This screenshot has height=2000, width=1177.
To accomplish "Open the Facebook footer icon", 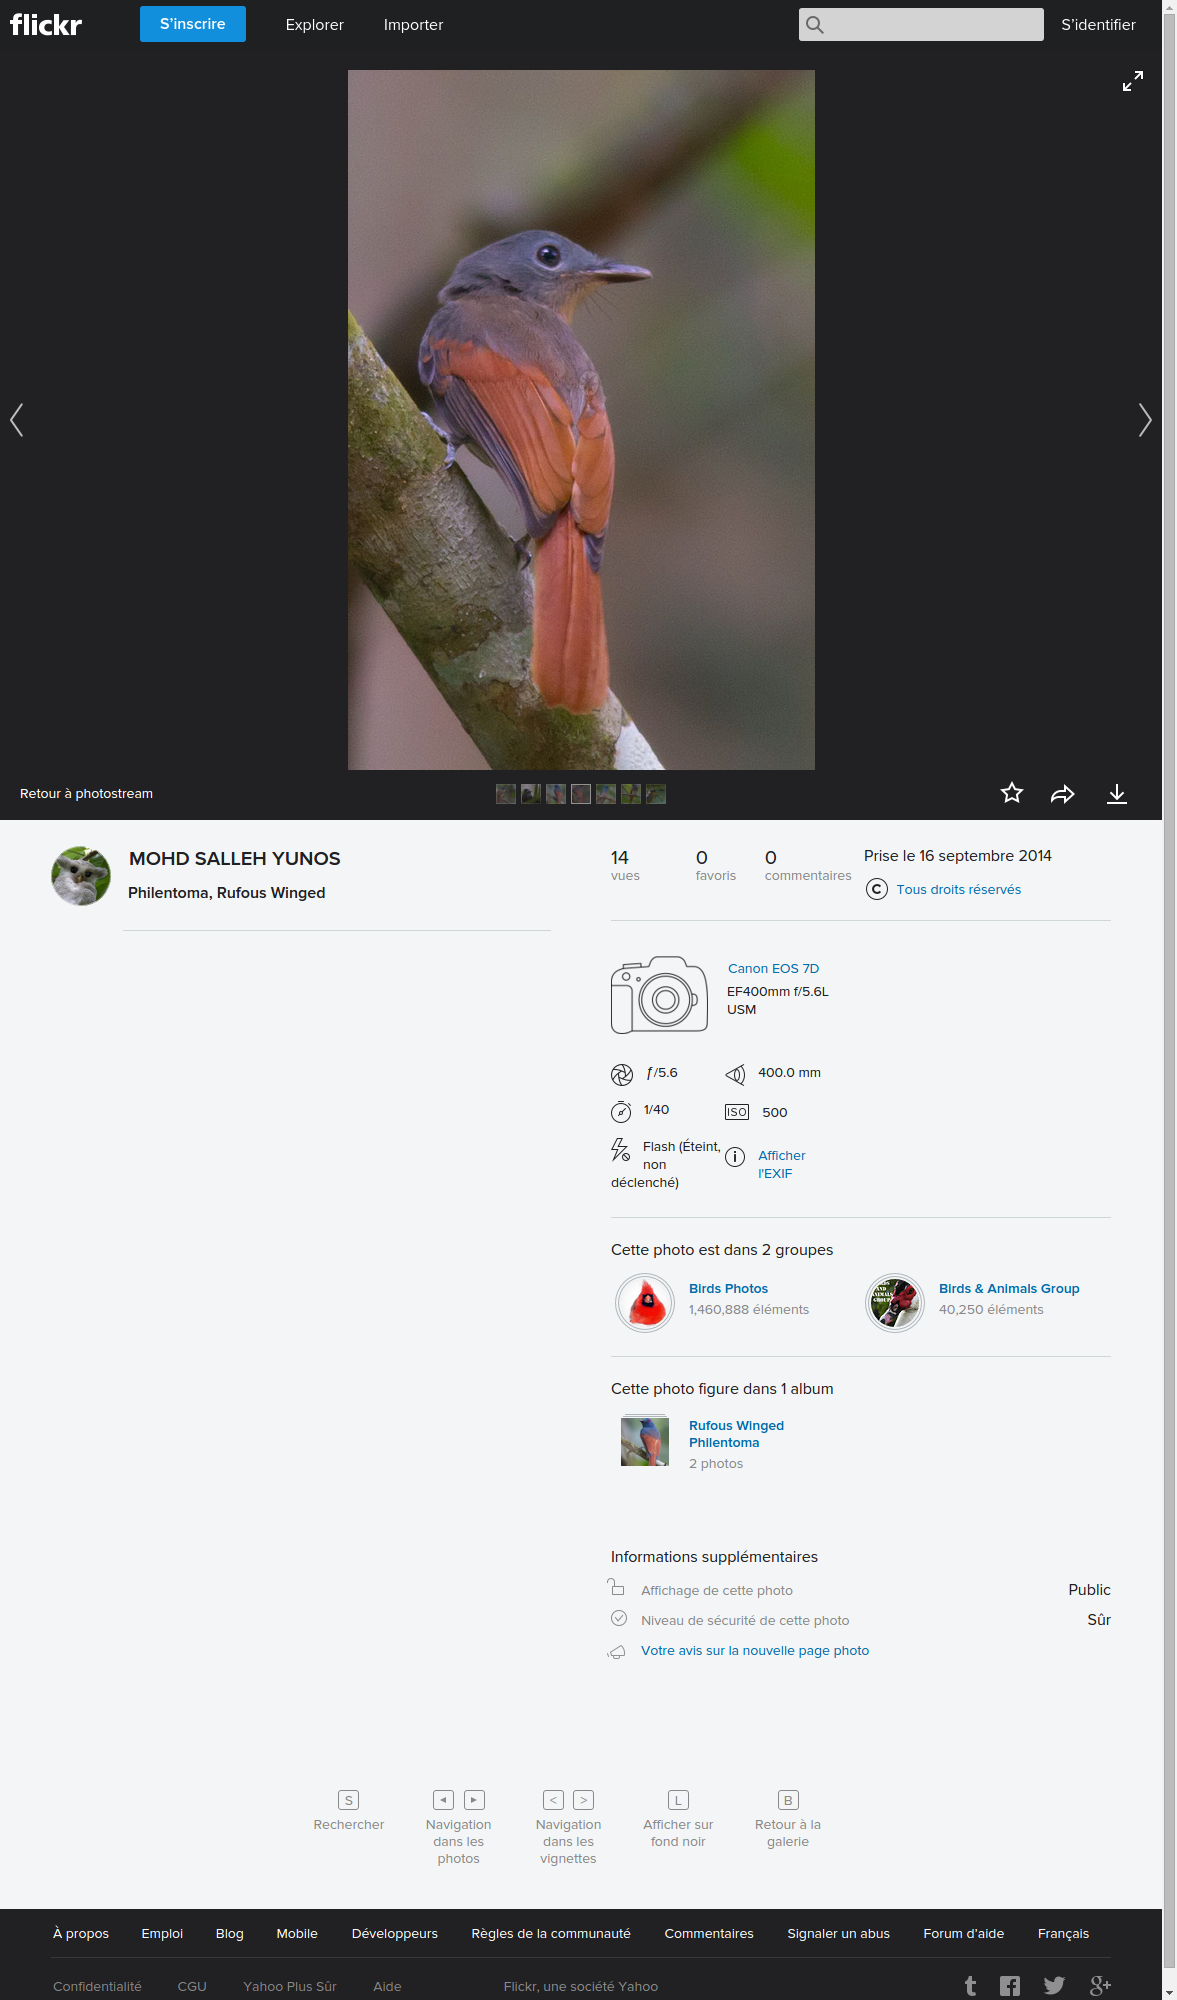I will (x=1010, y=1986).
